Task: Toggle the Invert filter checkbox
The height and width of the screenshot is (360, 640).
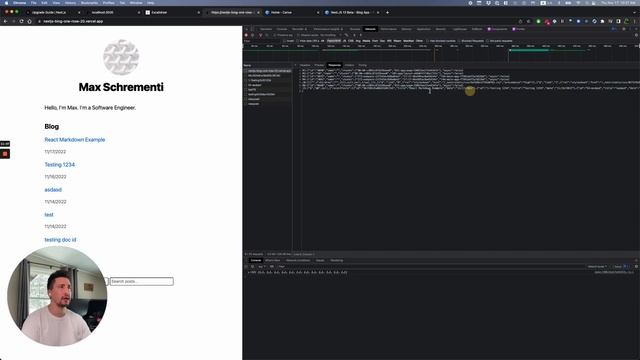Action: [x=284, y=41]
